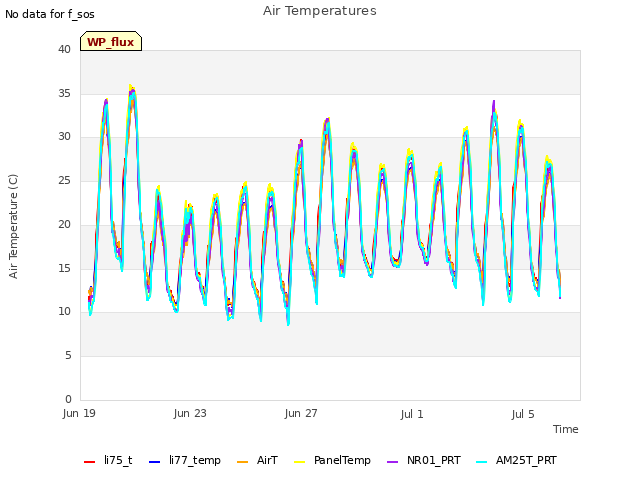This screenshot has width=640, height=480.
Task: Click the lowest temperature trough before Jun 27
Action: coord(288,323)
